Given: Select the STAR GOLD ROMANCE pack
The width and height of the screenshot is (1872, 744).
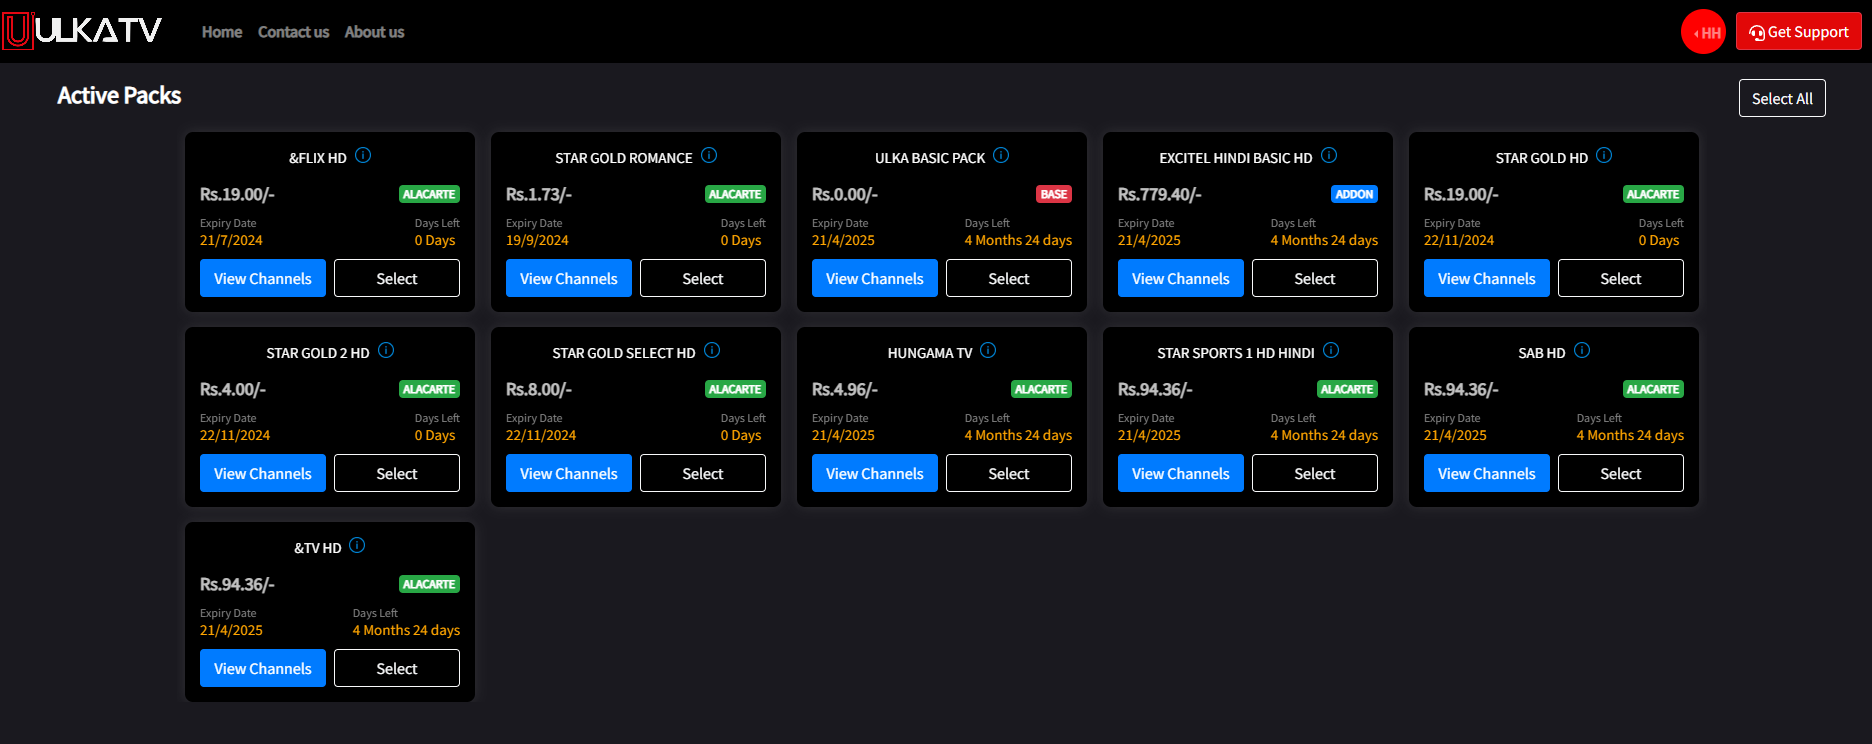Looking at the screenshot, I should (703, 278).
